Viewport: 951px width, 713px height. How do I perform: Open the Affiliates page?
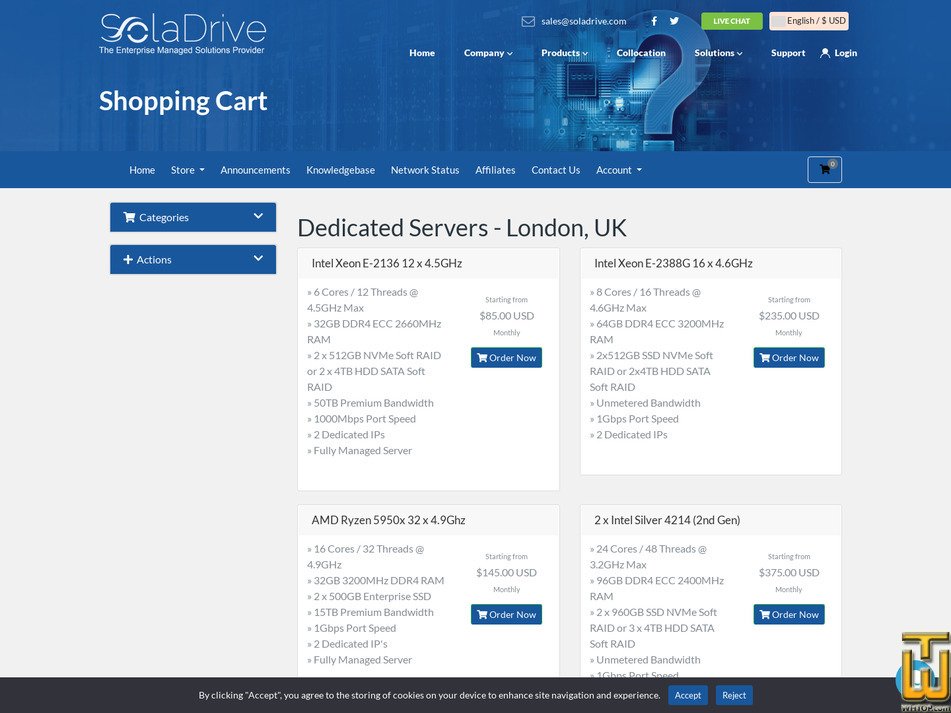tap(495, 170)
